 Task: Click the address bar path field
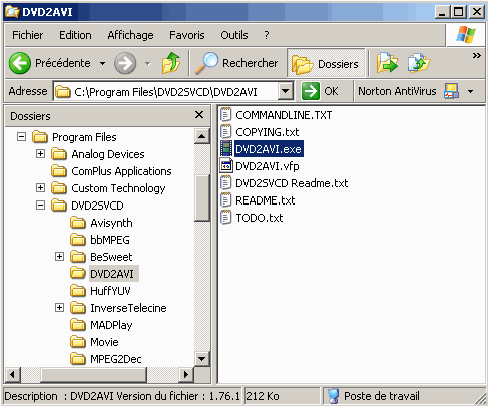[166, 92]
